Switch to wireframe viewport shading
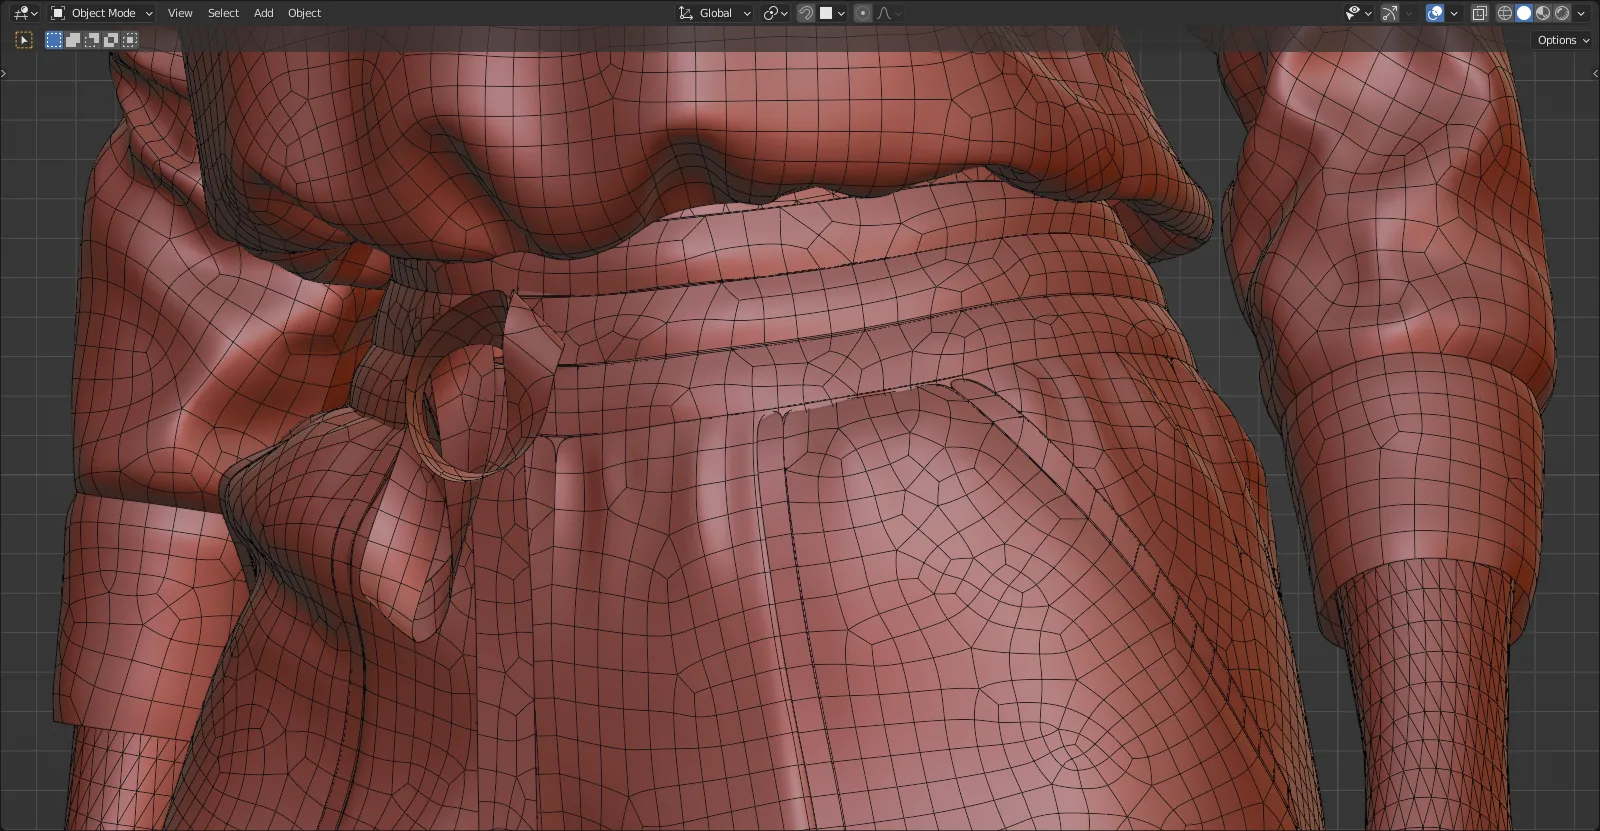 coord(1505,13)
